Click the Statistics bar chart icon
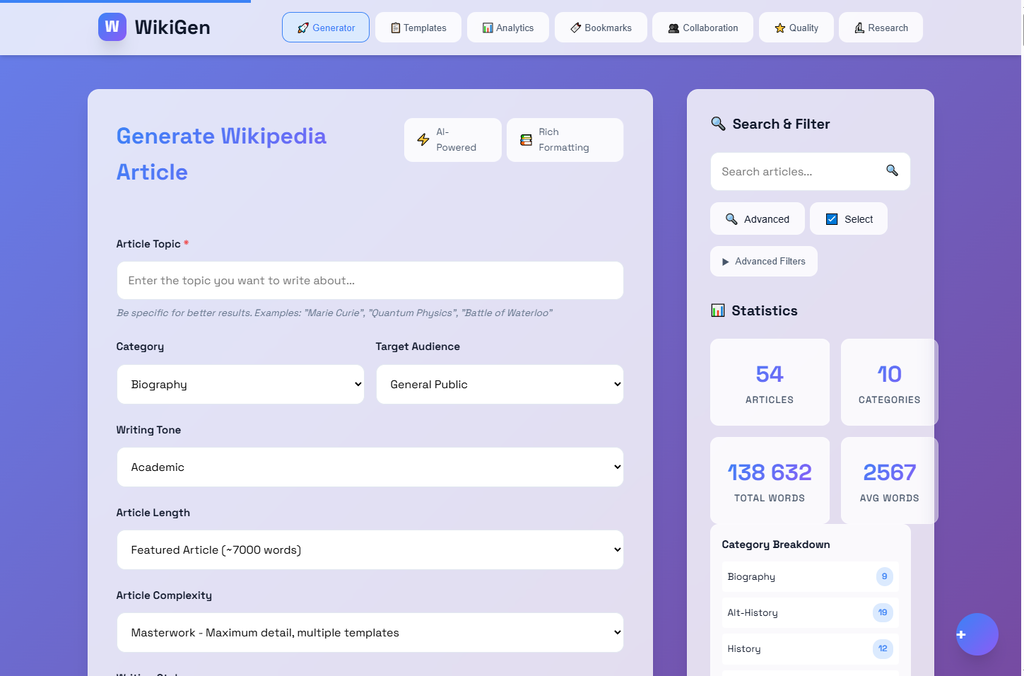Screen dimensions: 1024x676 pyautogui.click(x=717, y=311)
